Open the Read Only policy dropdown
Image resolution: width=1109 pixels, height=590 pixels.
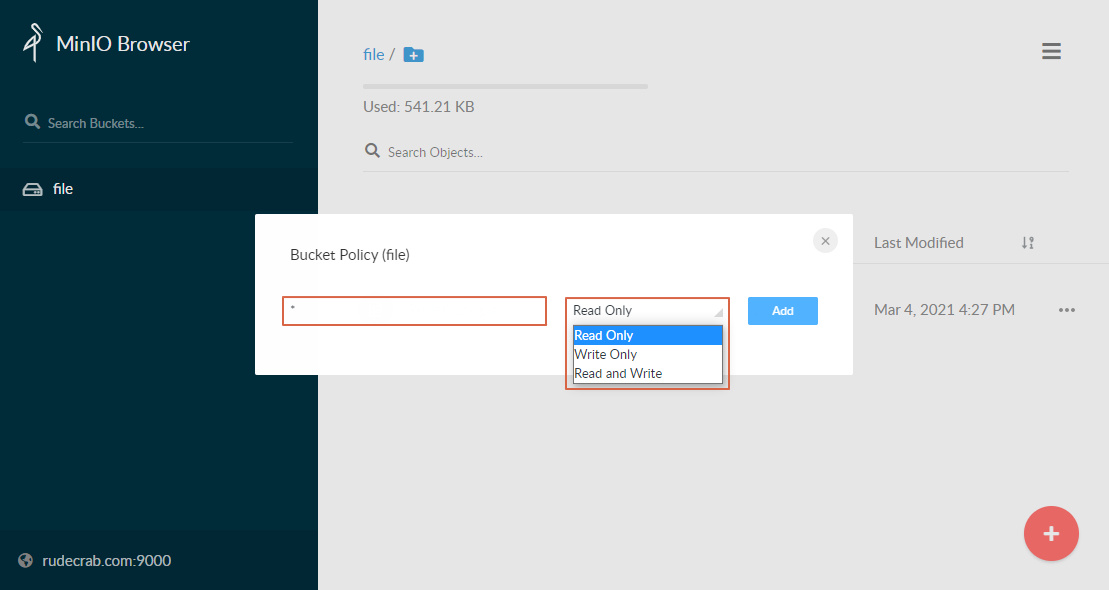click(647, 311)
